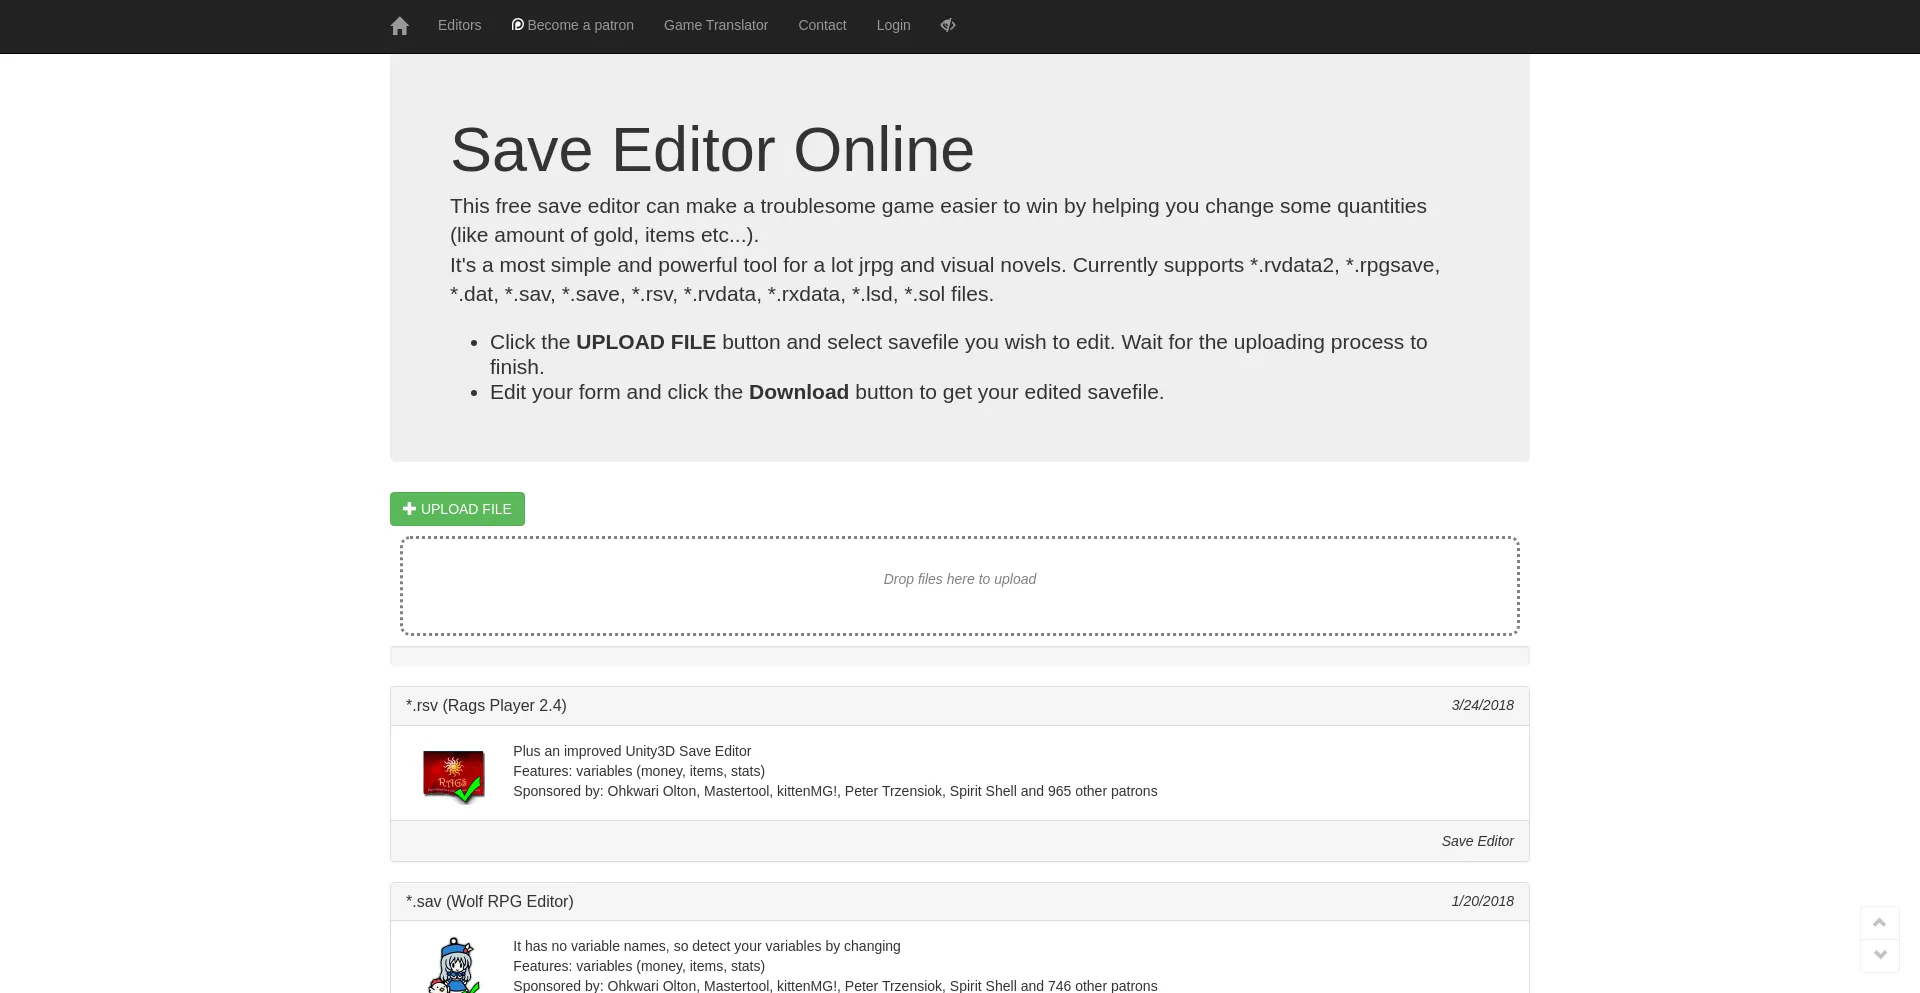
Task: Click the *.sav (Wolf RPG Editor) heading
Action: (489, 902)
